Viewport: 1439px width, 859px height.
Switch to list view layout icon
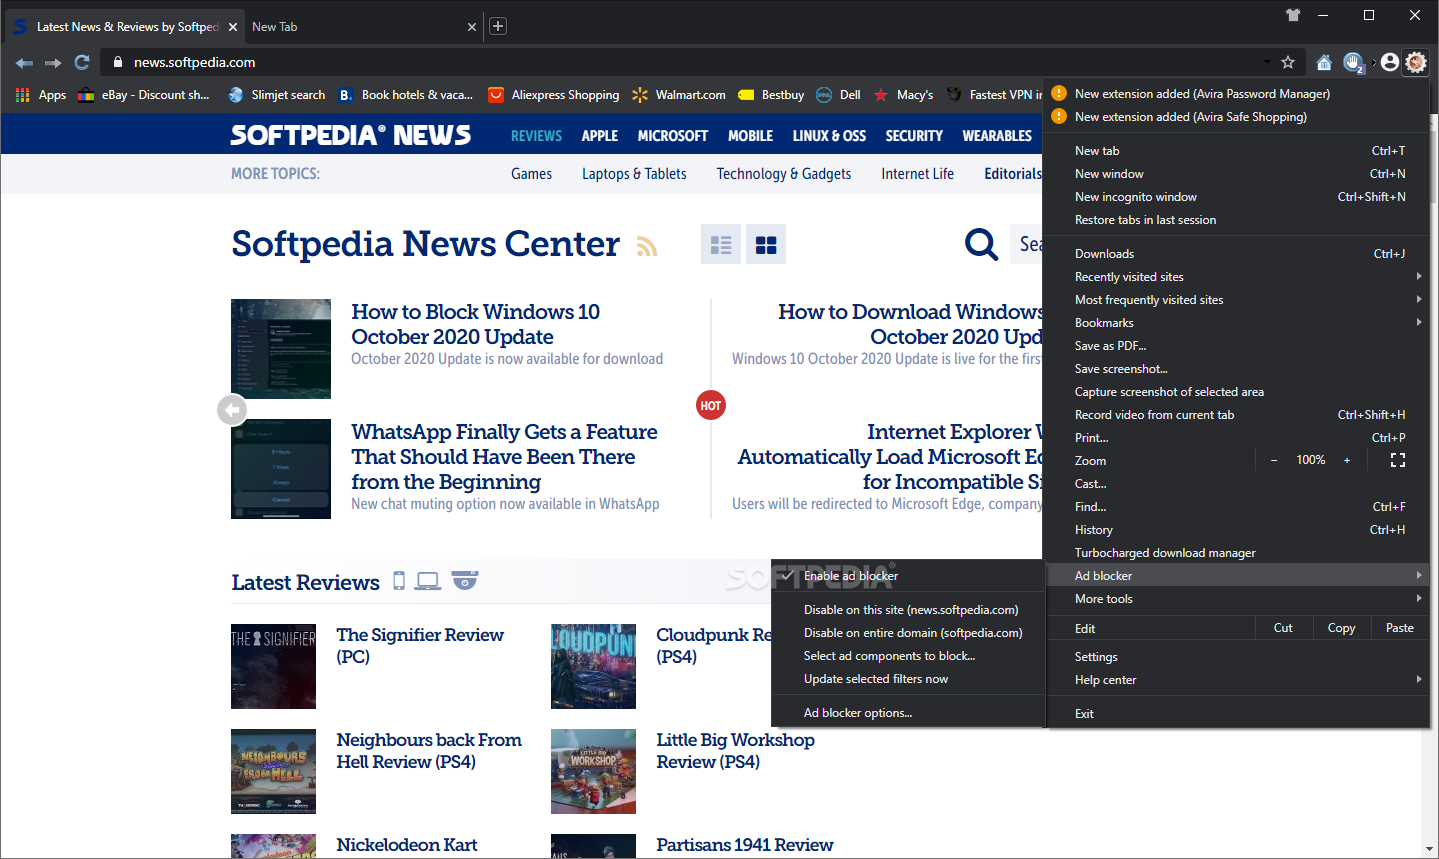721,244
